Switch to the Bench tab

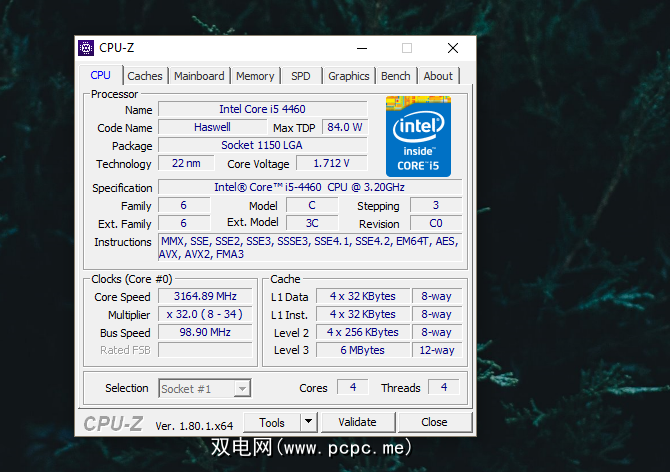click(x=396, y=76)
